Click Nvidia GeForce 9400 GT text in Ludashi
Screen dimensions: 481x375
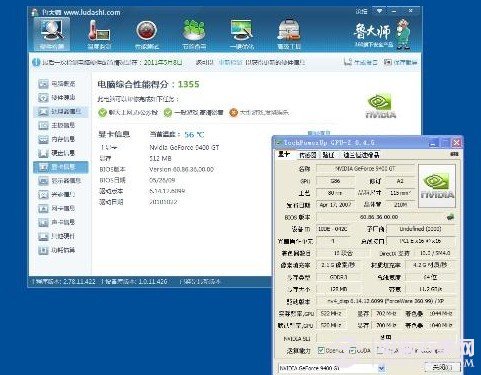point(184,147)
